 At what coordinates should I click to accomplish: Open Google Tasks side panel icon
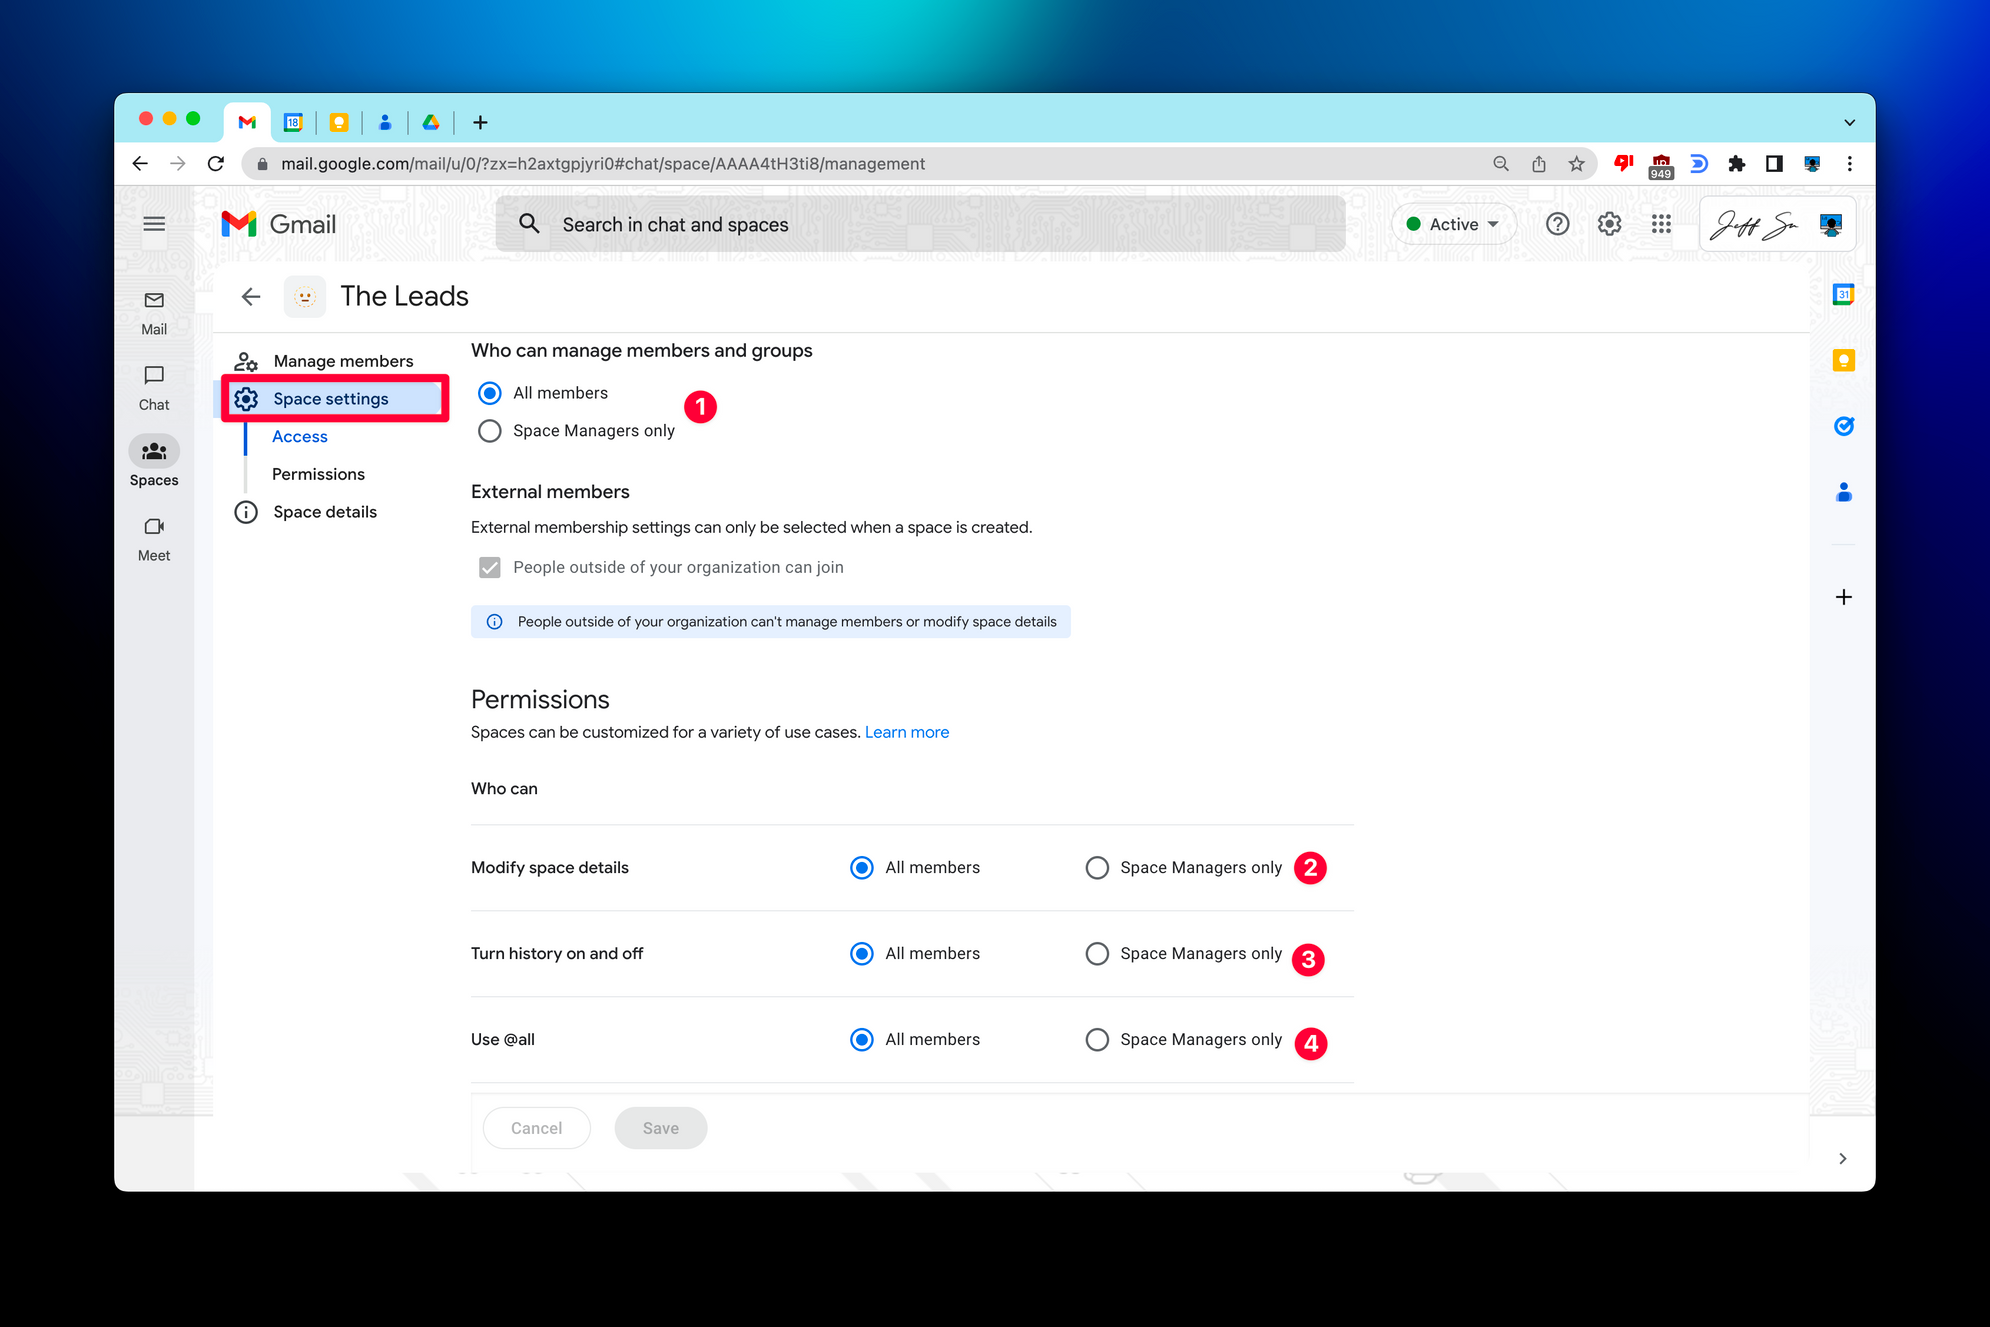click(x=1843, y=426)
